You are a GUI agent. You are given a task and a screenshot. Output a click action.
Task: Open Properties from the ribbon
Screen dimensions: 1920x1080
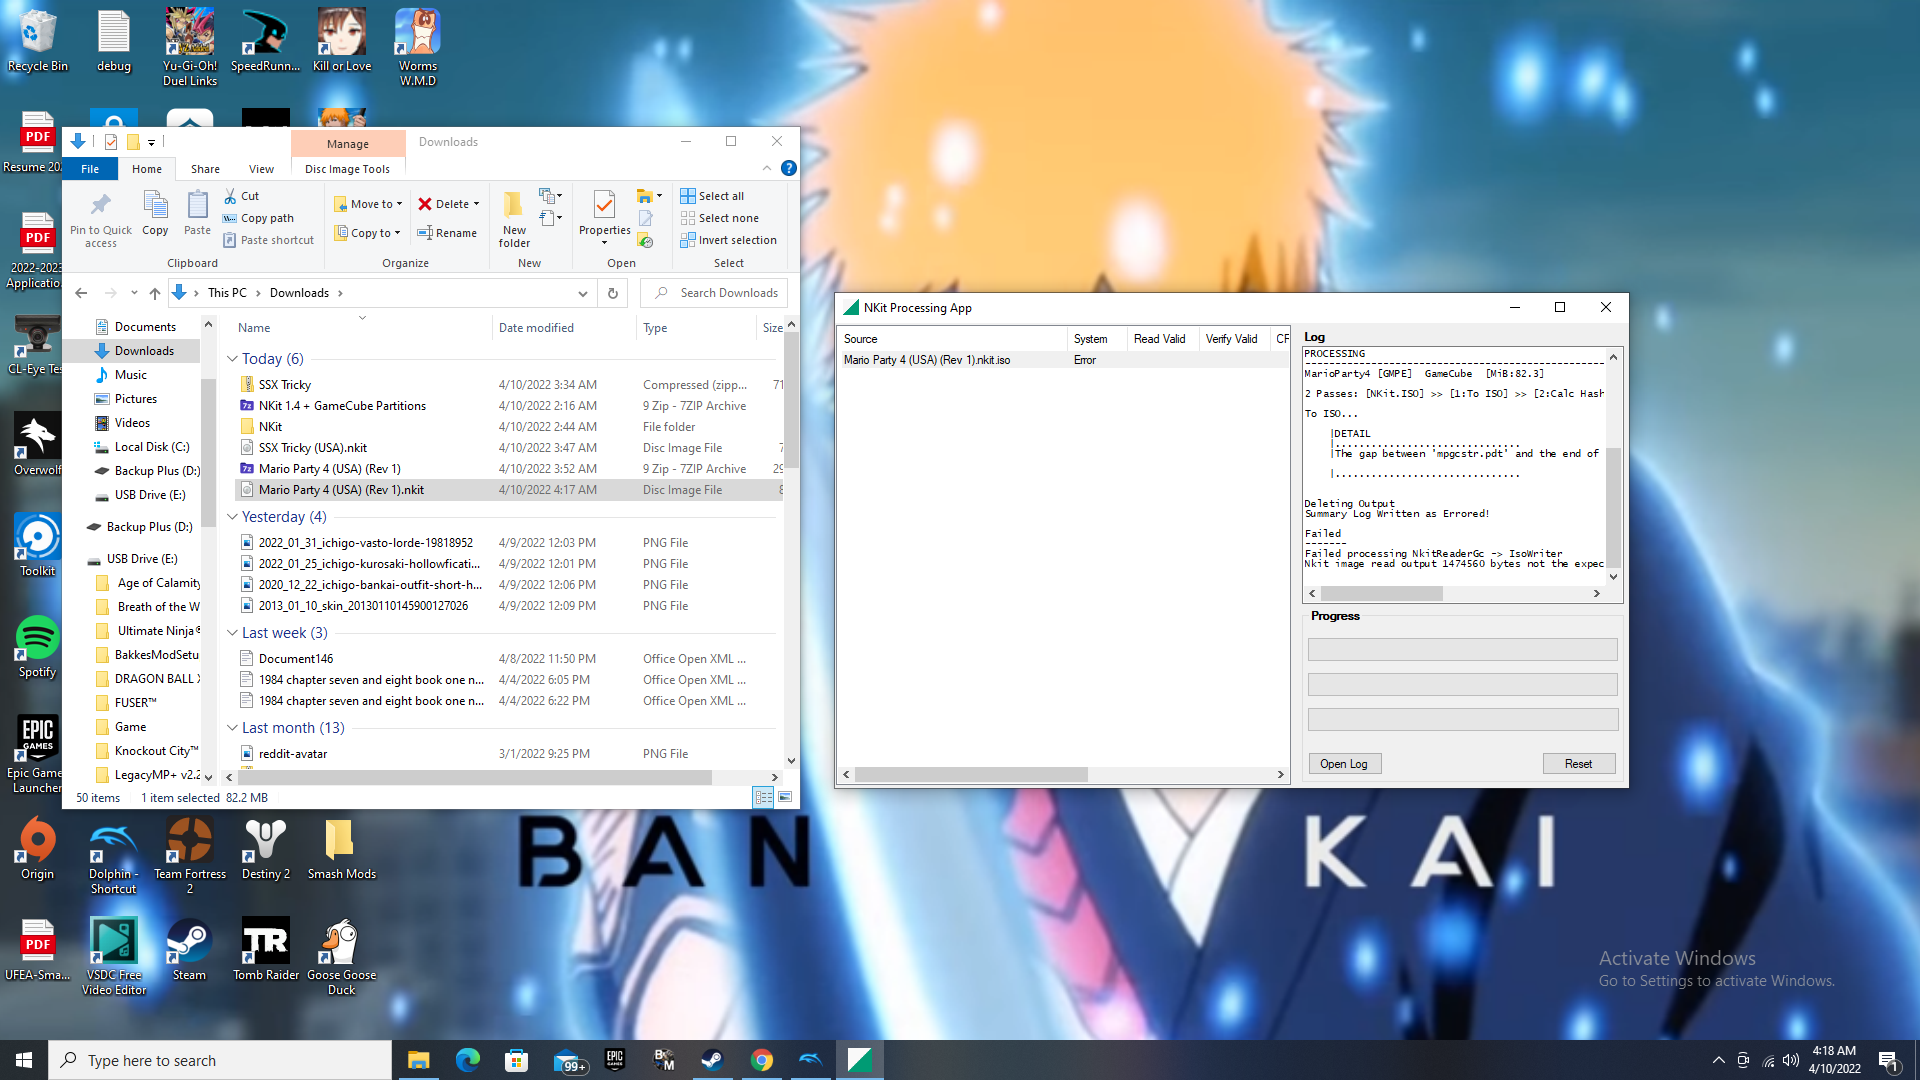604,217
